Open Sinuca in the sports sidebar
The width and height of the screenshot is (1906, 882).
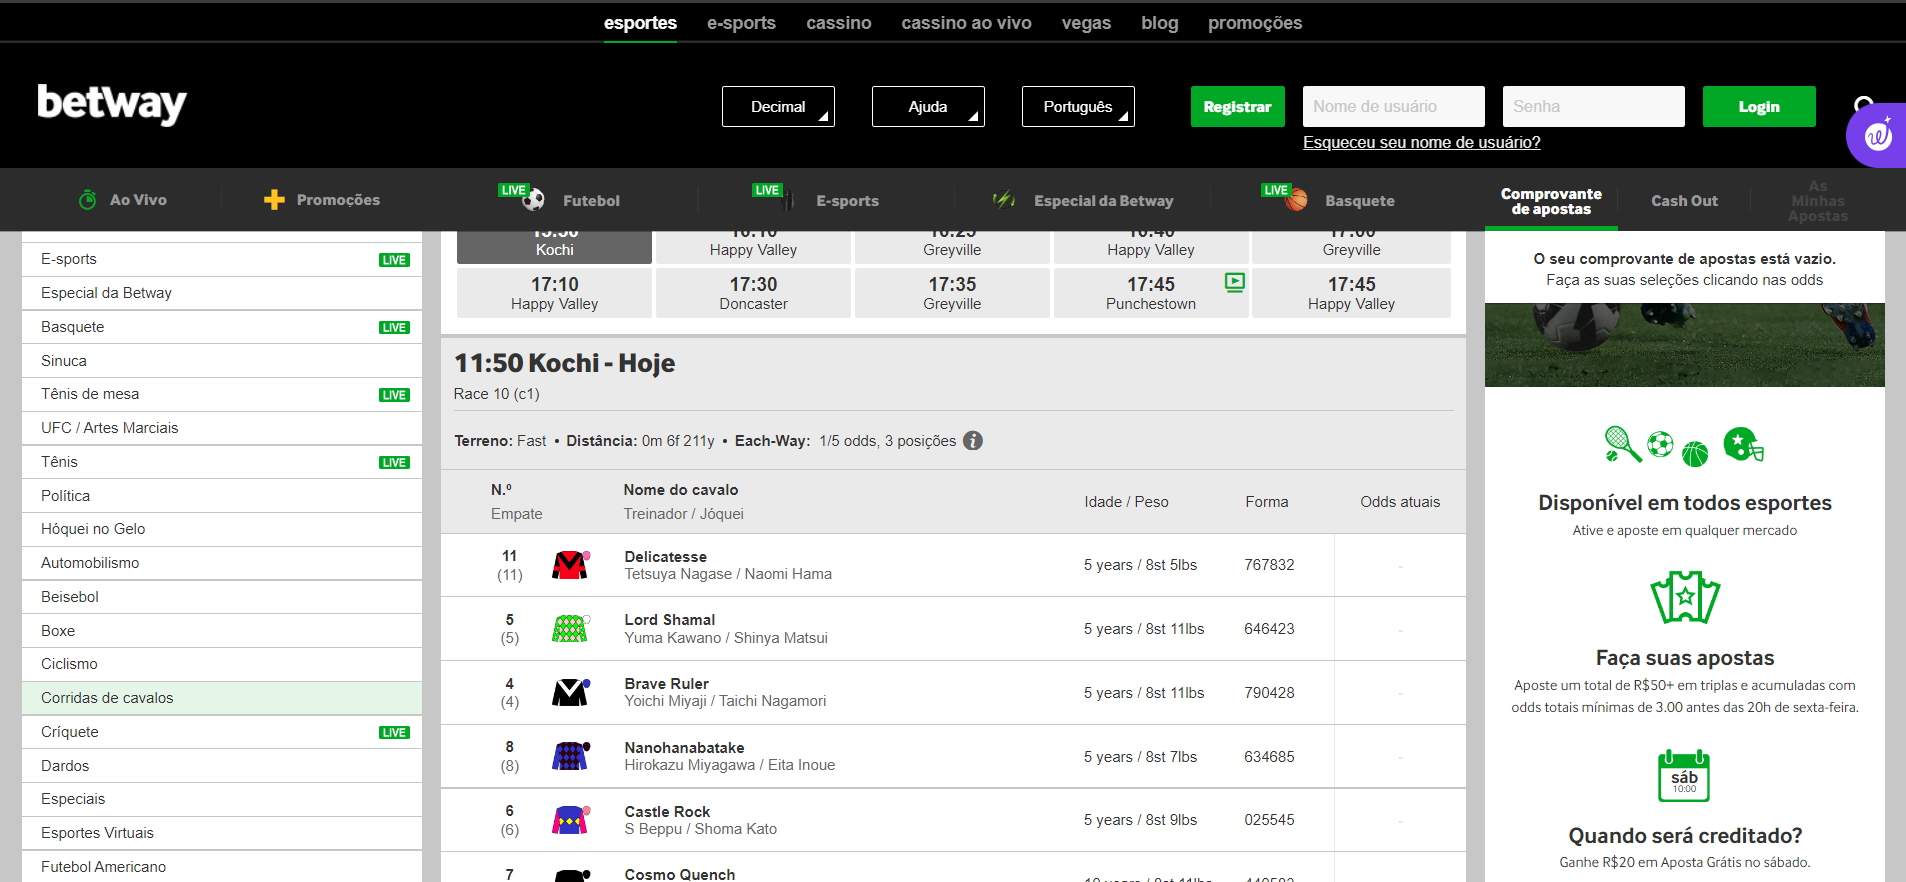[222, 361]
